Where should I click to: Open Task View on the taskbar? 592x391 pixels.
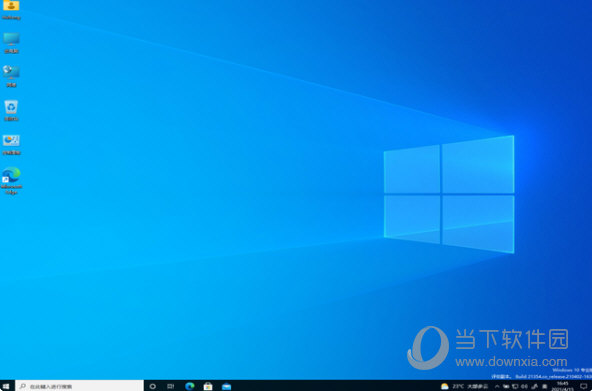point(171,386)
